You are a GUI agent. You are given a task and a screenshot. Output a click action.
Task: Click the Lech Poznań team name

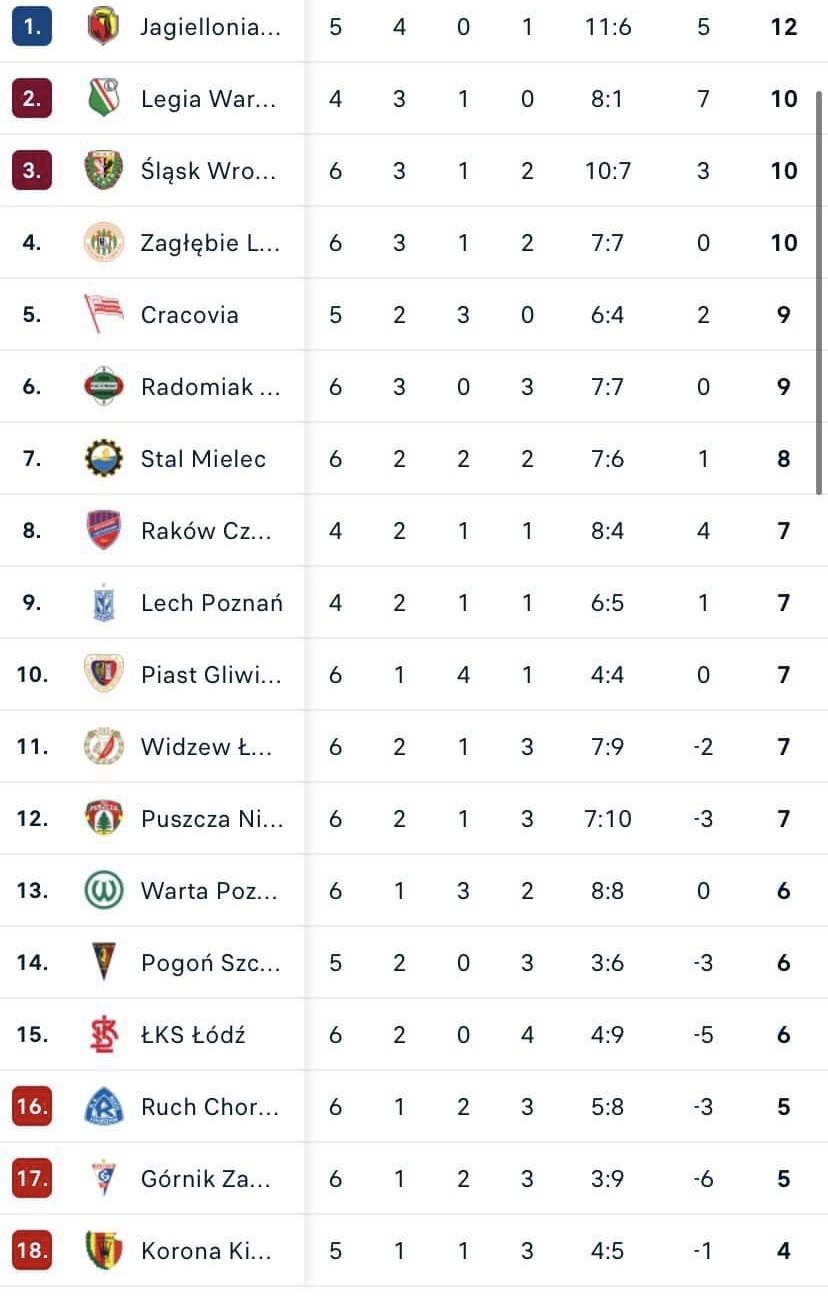[211, 602]
